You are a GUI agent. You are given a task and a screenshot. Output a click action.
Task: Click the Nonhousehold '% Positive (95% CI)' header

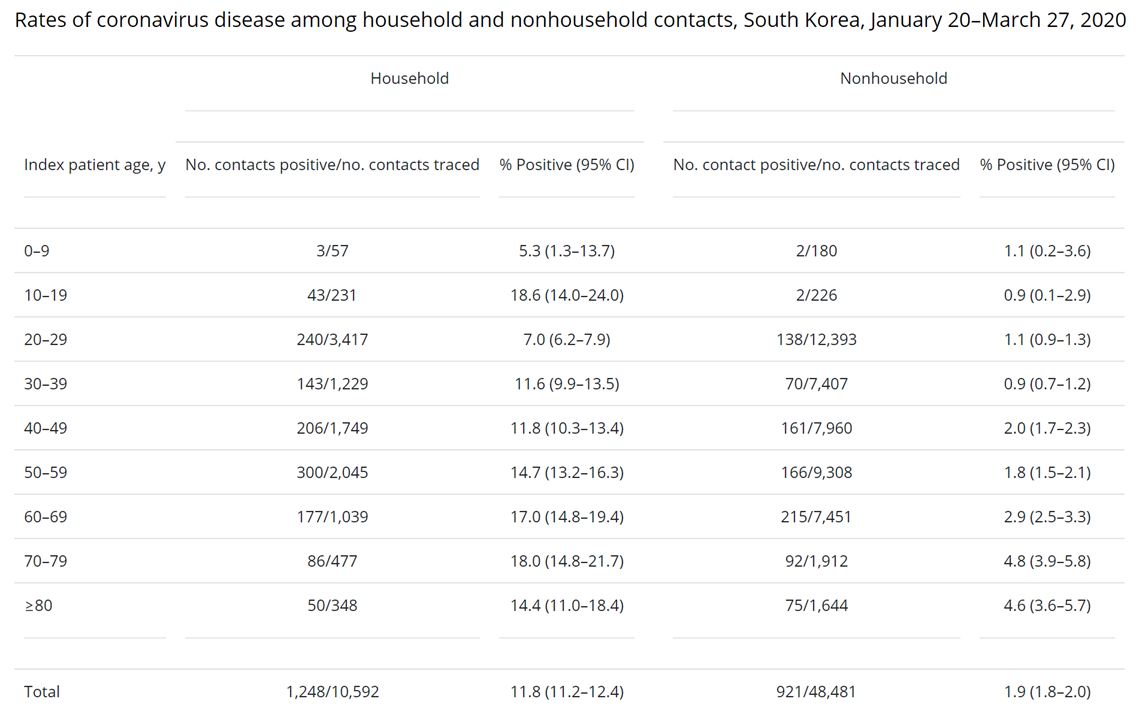click(x=1047, y=165)
